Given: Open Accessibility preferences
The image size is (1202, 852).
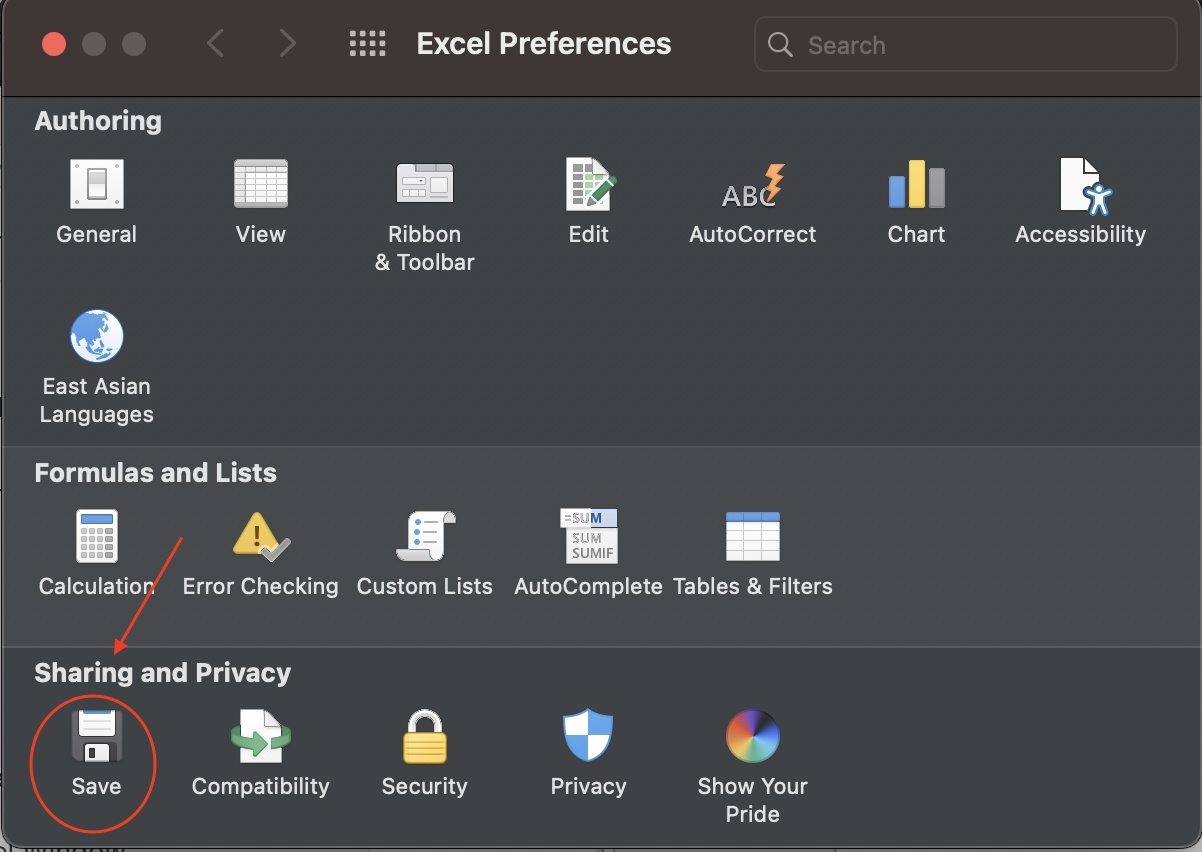Looking at the screenshot, I should [x=1081, y=186].
